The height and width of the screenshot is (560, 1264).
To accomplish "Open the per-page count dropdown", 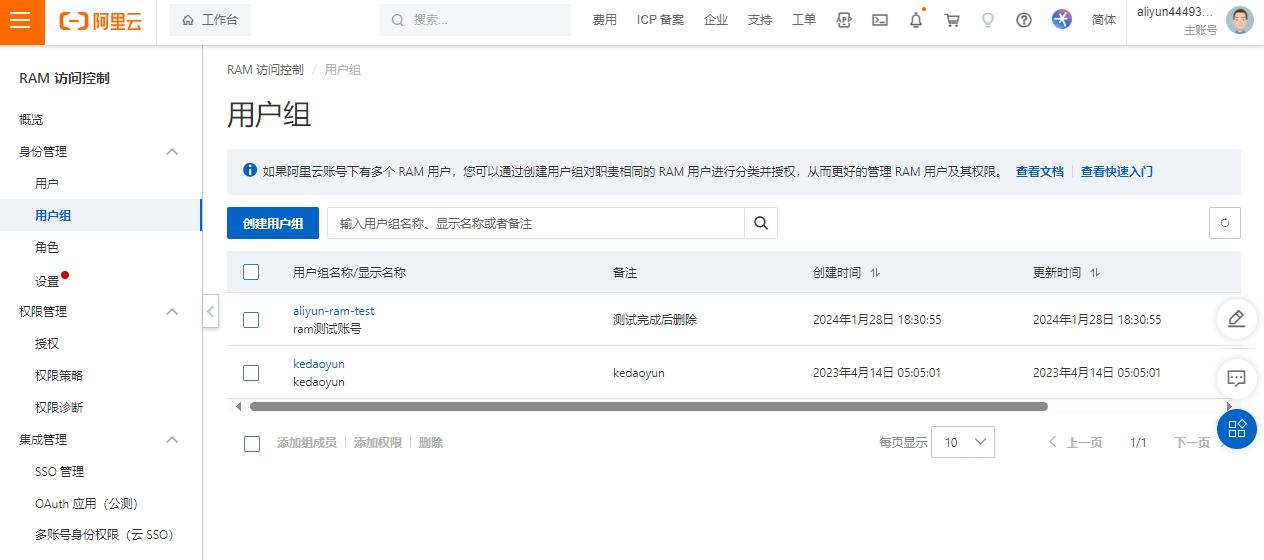I will (962, 442).
